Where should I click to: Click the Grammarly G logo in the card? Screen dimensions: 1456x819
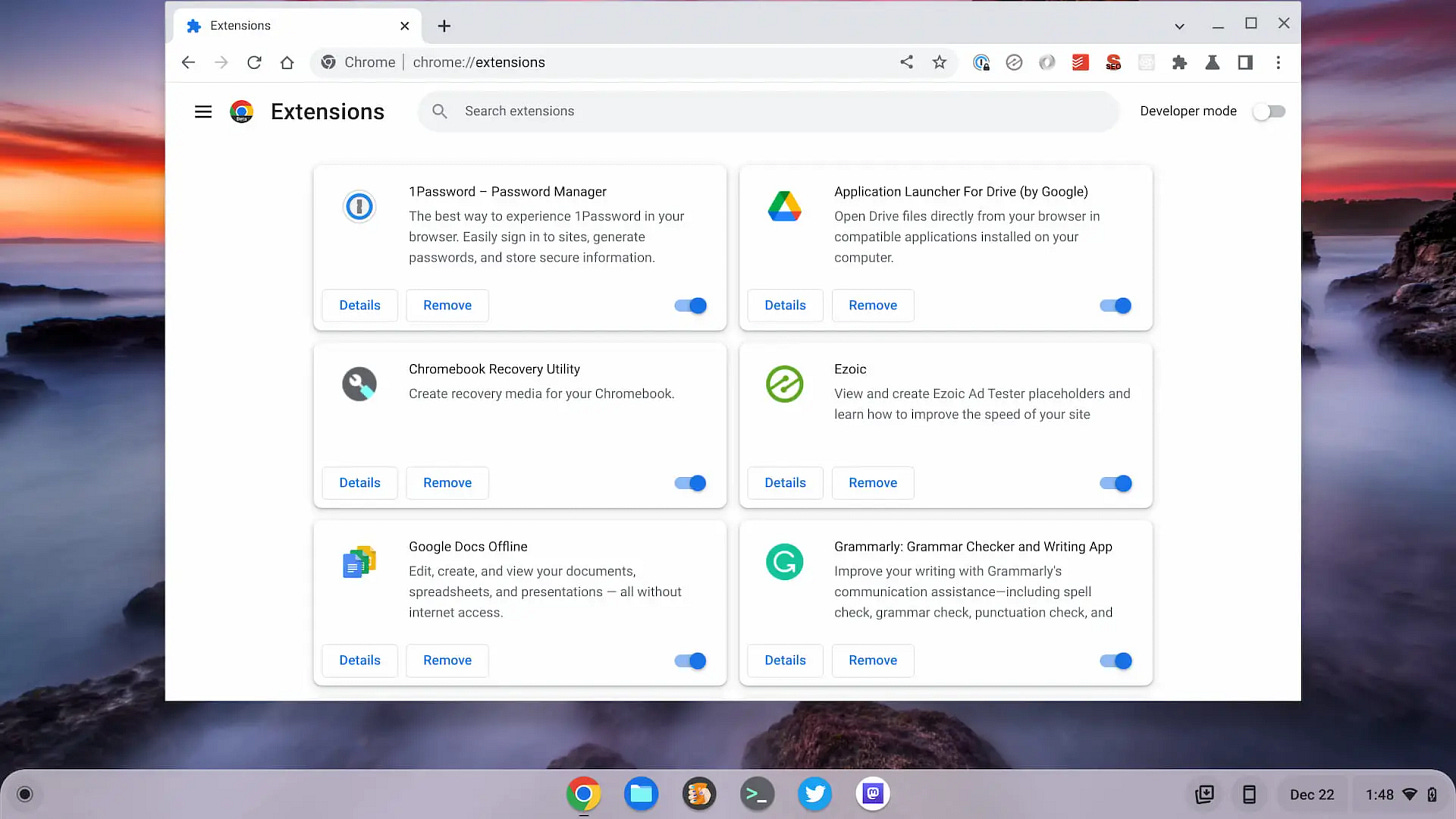pyautogui.click(x=785, y=562)
